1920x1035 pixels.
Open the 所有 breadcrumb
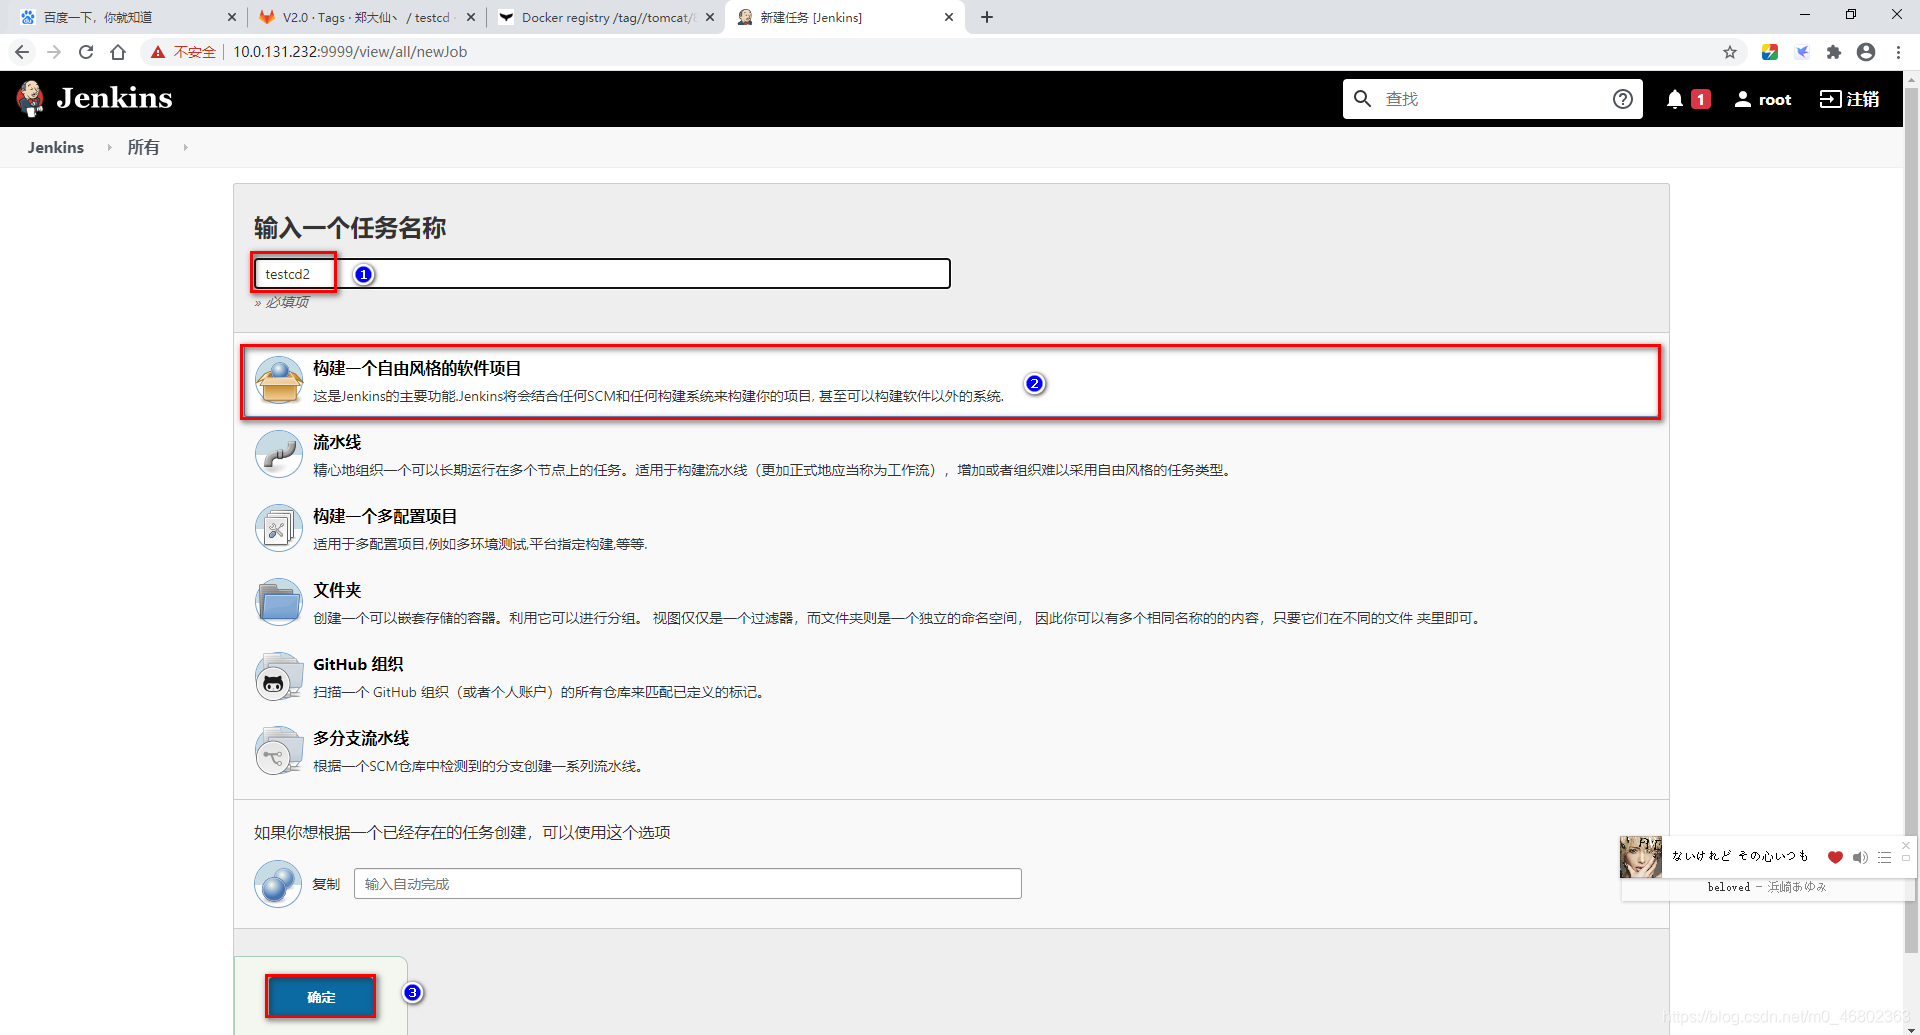click(143, 147)
